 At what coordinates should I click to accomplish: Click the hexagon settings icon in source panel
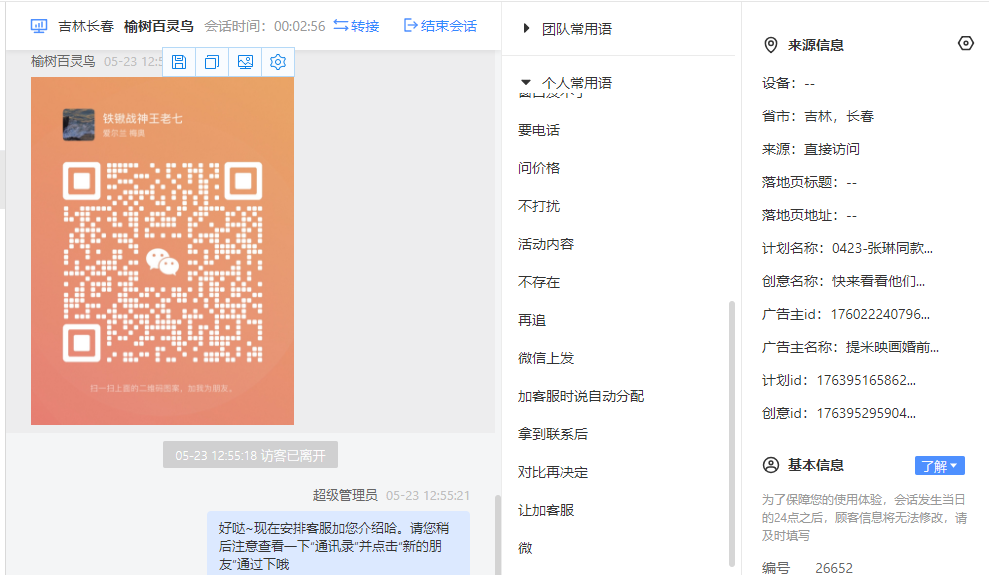click(x=966, y=44)
